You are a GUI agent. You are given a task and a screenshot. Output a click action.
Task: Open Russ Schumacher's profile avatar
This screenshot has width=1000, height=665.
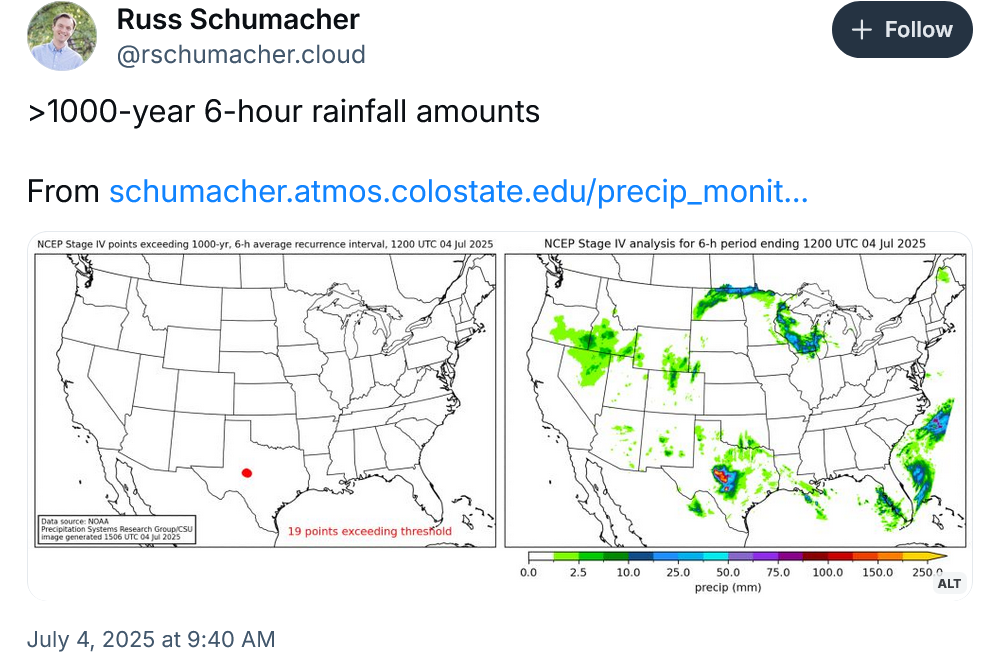[62, 35]
